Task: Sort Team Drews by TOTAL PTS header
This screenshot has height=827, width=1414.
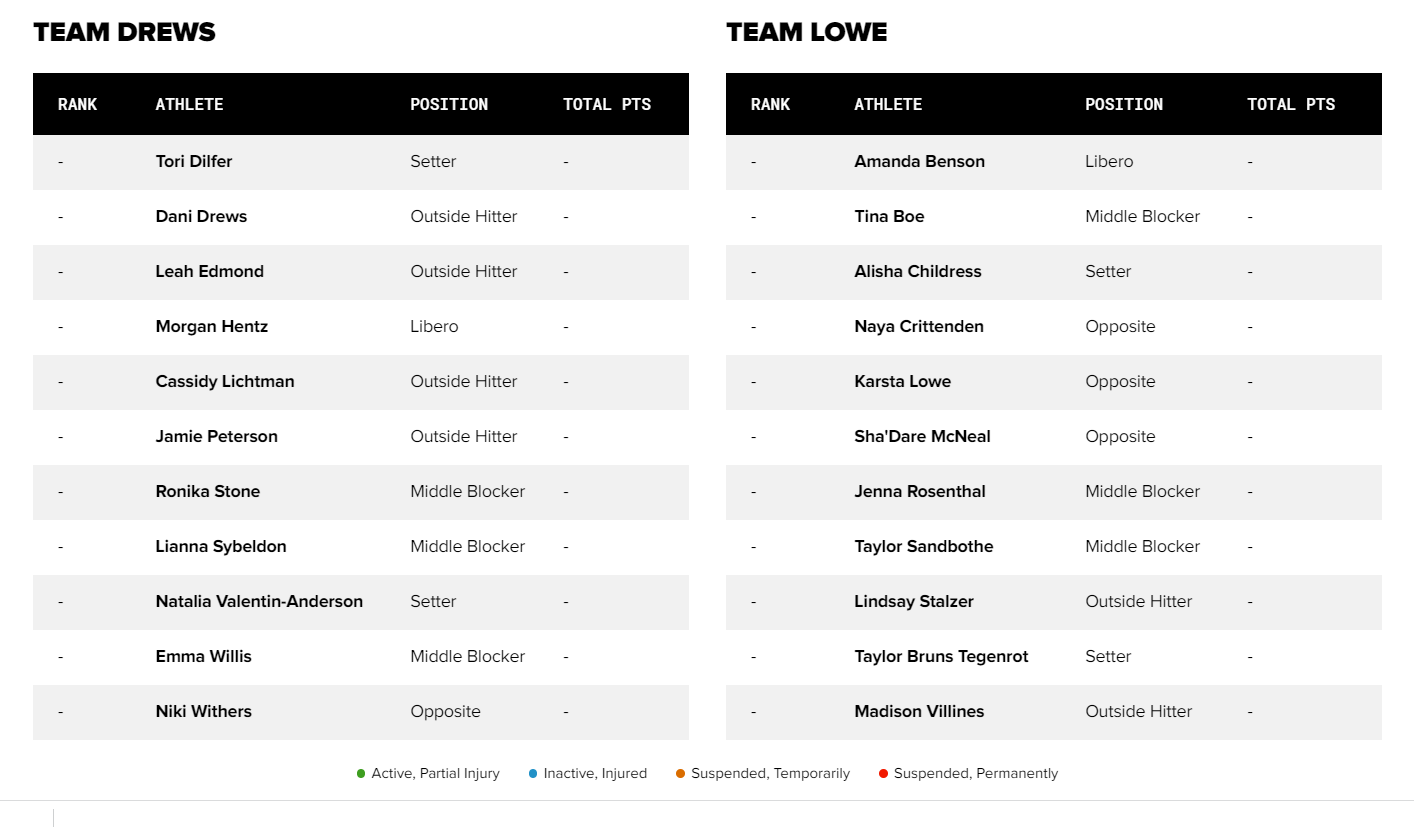Action: (x=607, y=104)
